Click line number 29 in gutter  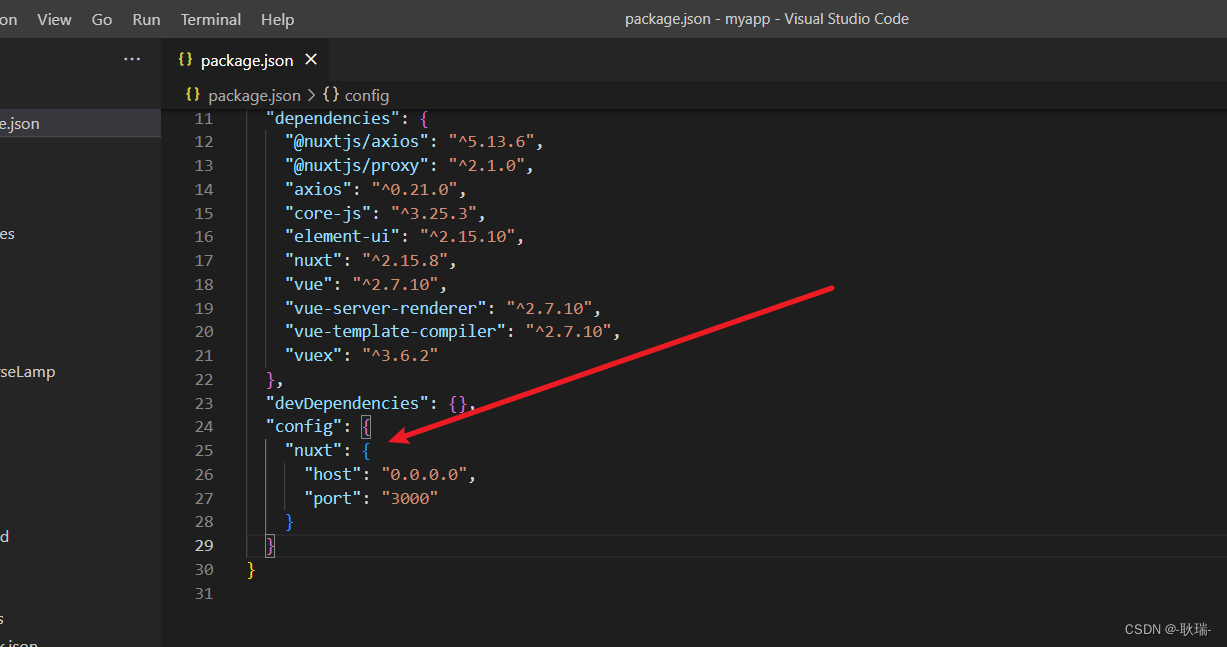(x=203, y=545)
